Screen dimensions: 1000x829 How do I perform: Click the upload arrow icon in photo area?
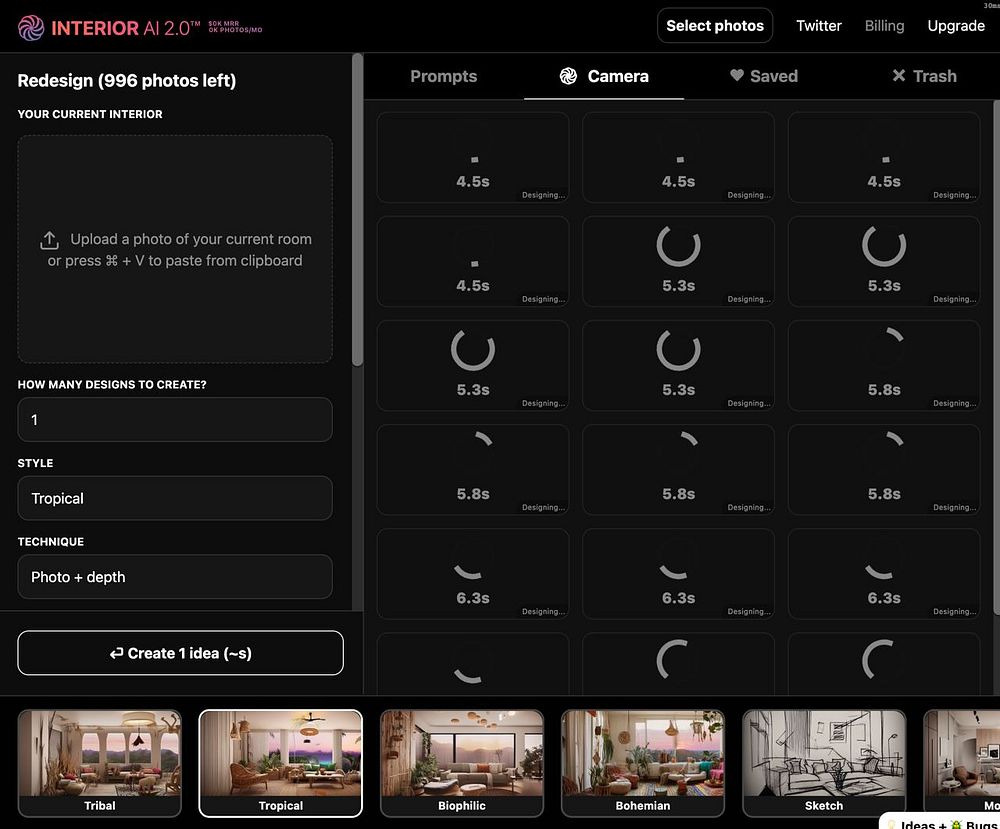coord(49,240)
